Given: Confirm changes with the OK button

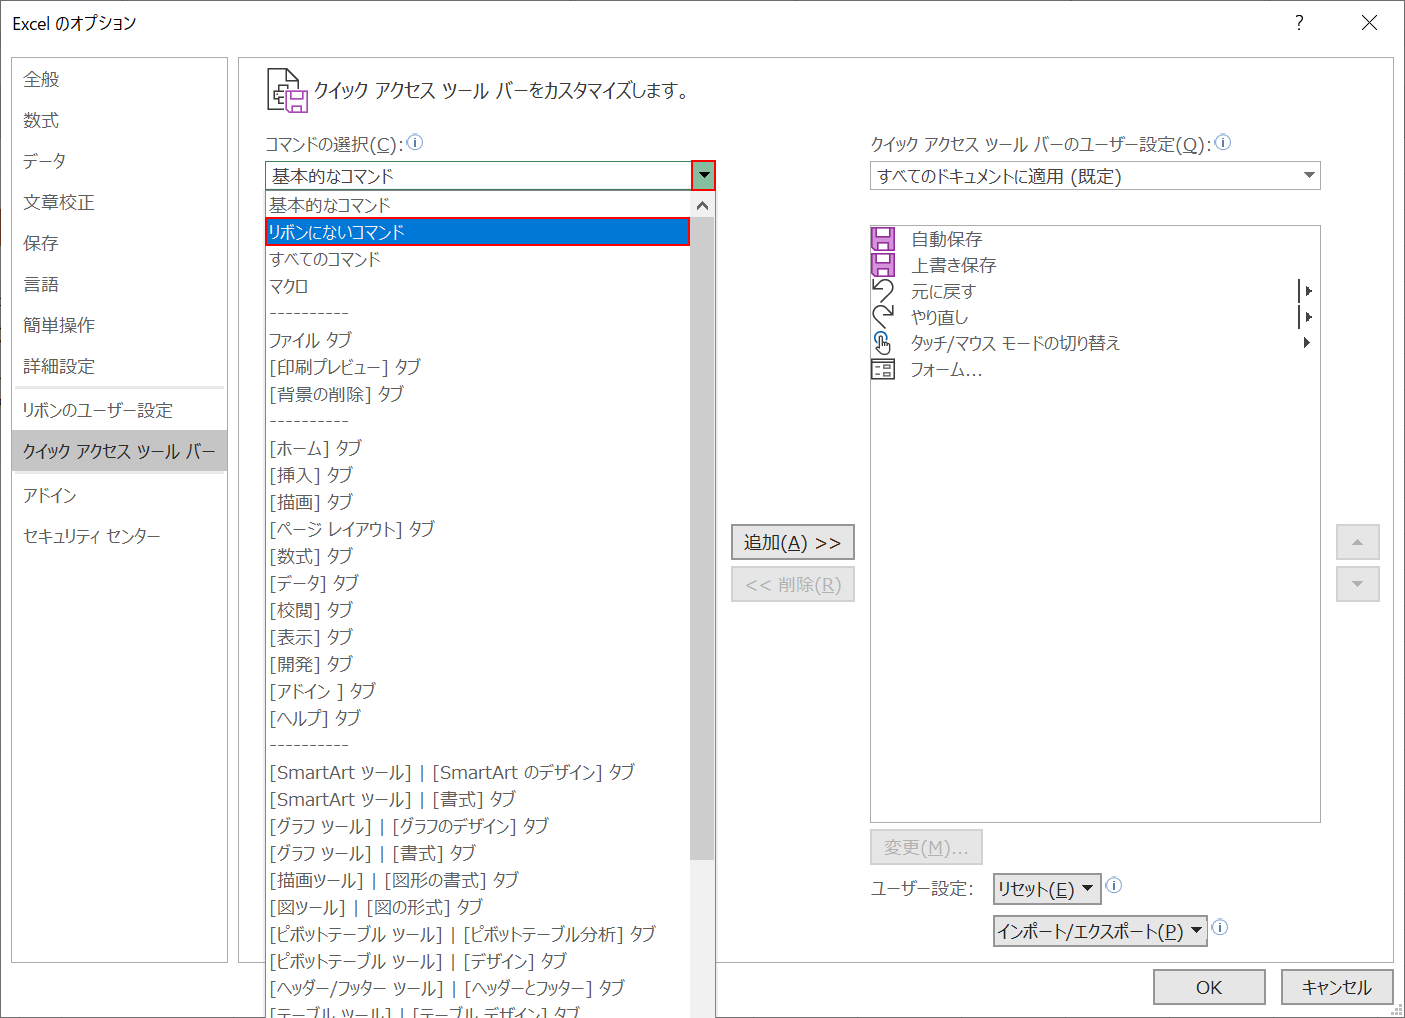Looking at the screenshot, I should pos(1209,987).
